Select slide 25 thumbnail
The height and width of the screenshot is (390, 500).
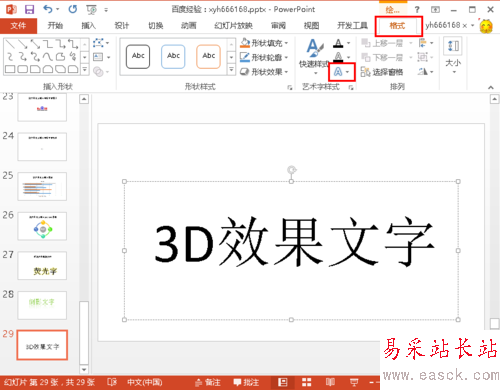click(x=42, y=186)
